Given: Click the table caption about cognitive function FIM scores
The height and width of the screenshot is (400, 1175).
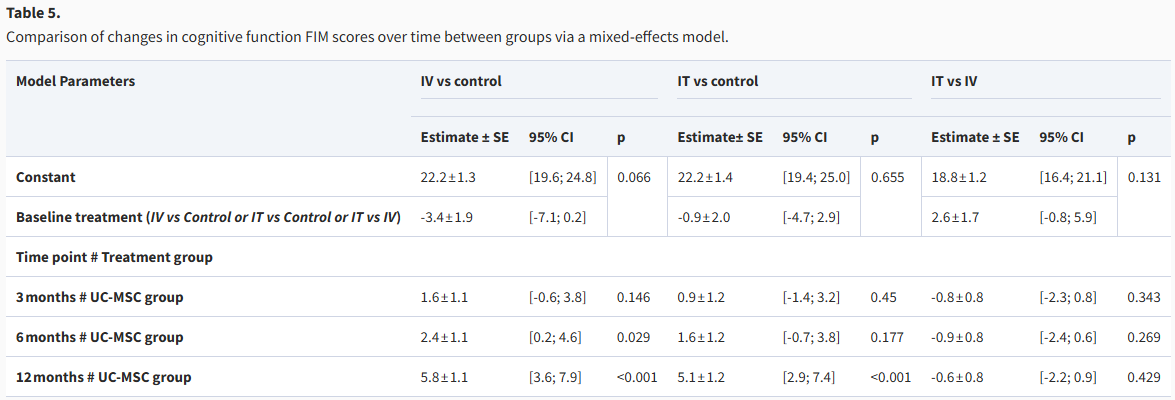Looking at the screenshot, I should [x=367, y=37].
